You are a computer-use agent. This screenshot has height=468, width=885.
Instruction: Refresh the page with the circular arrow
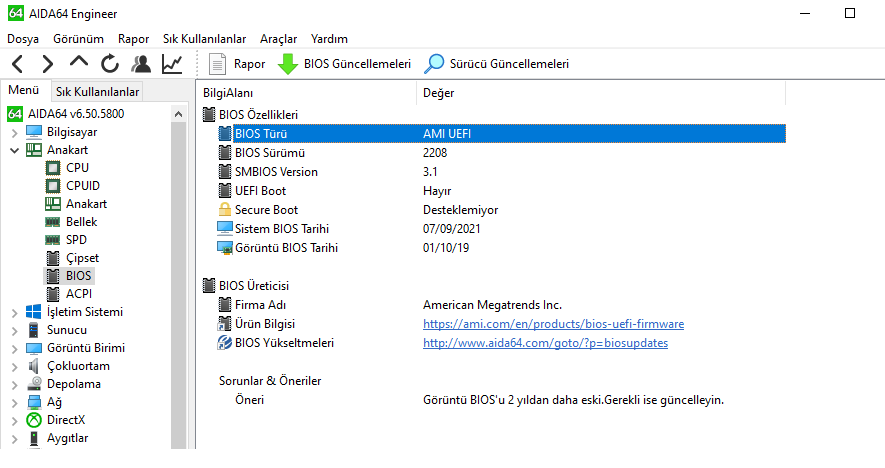tap(110, 64)
